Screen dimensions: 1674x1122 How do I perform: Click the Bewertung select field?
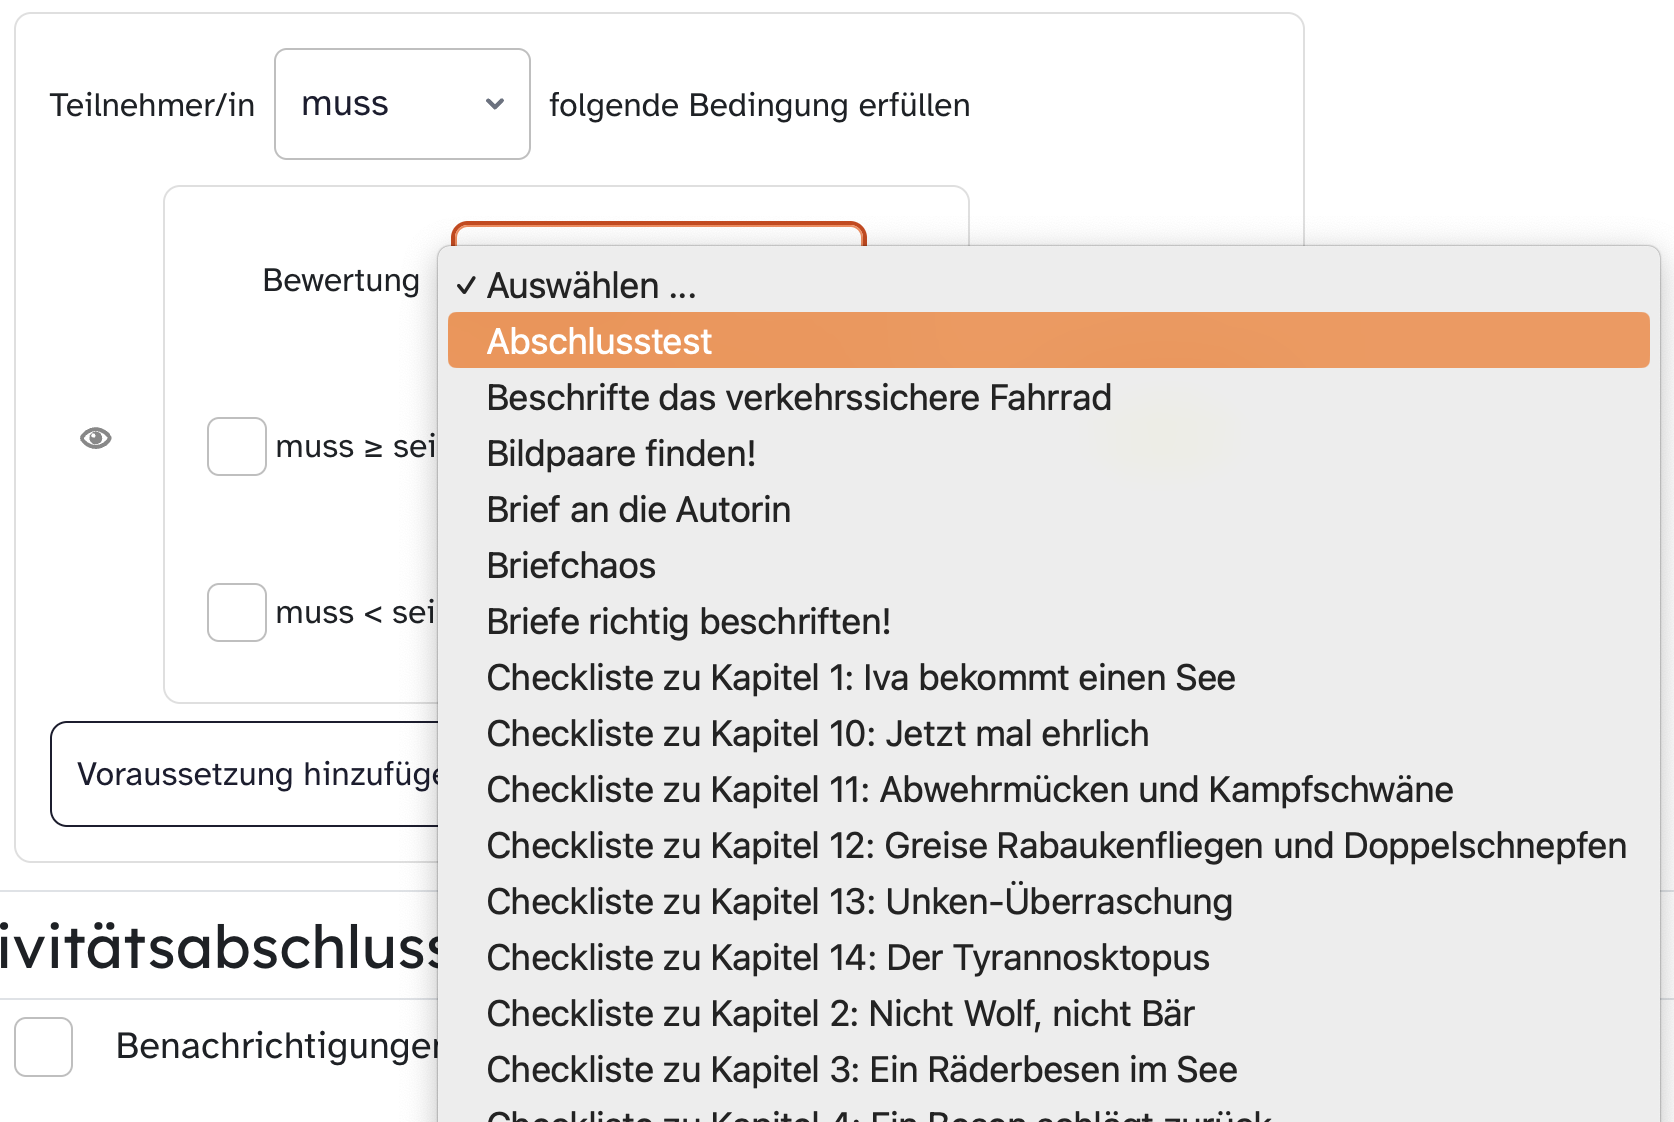pos(658,234)
